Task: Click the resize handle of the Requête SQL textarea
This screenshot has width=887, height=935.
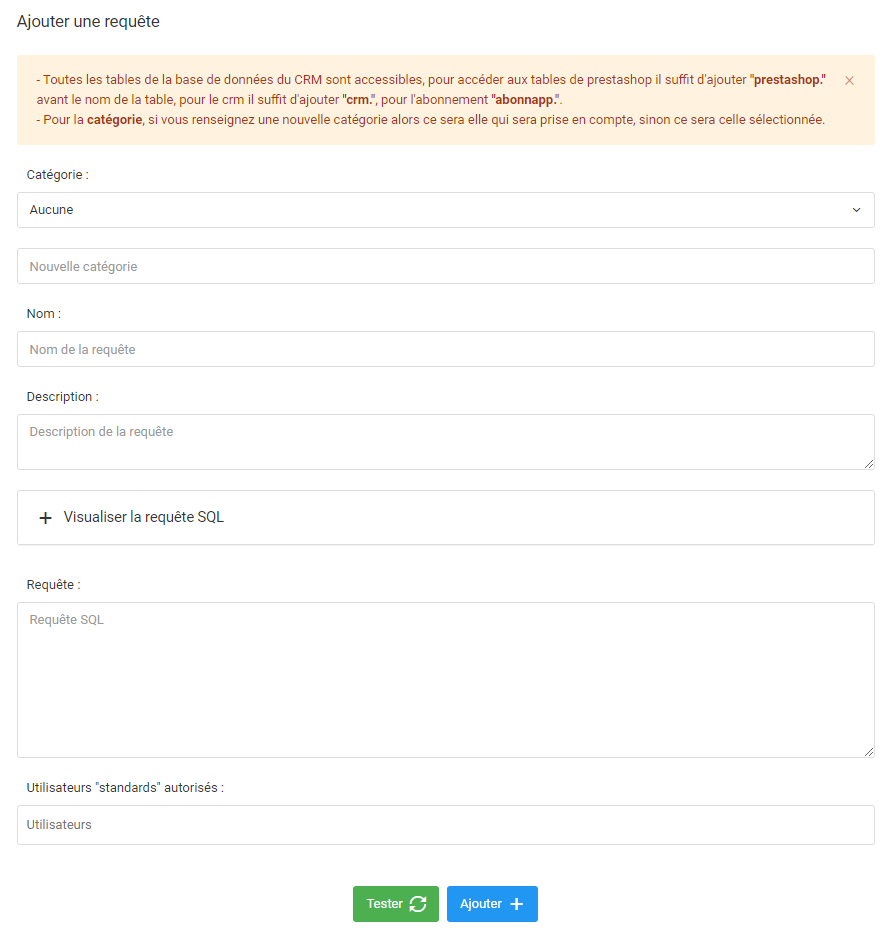Action: pos(869,752)
